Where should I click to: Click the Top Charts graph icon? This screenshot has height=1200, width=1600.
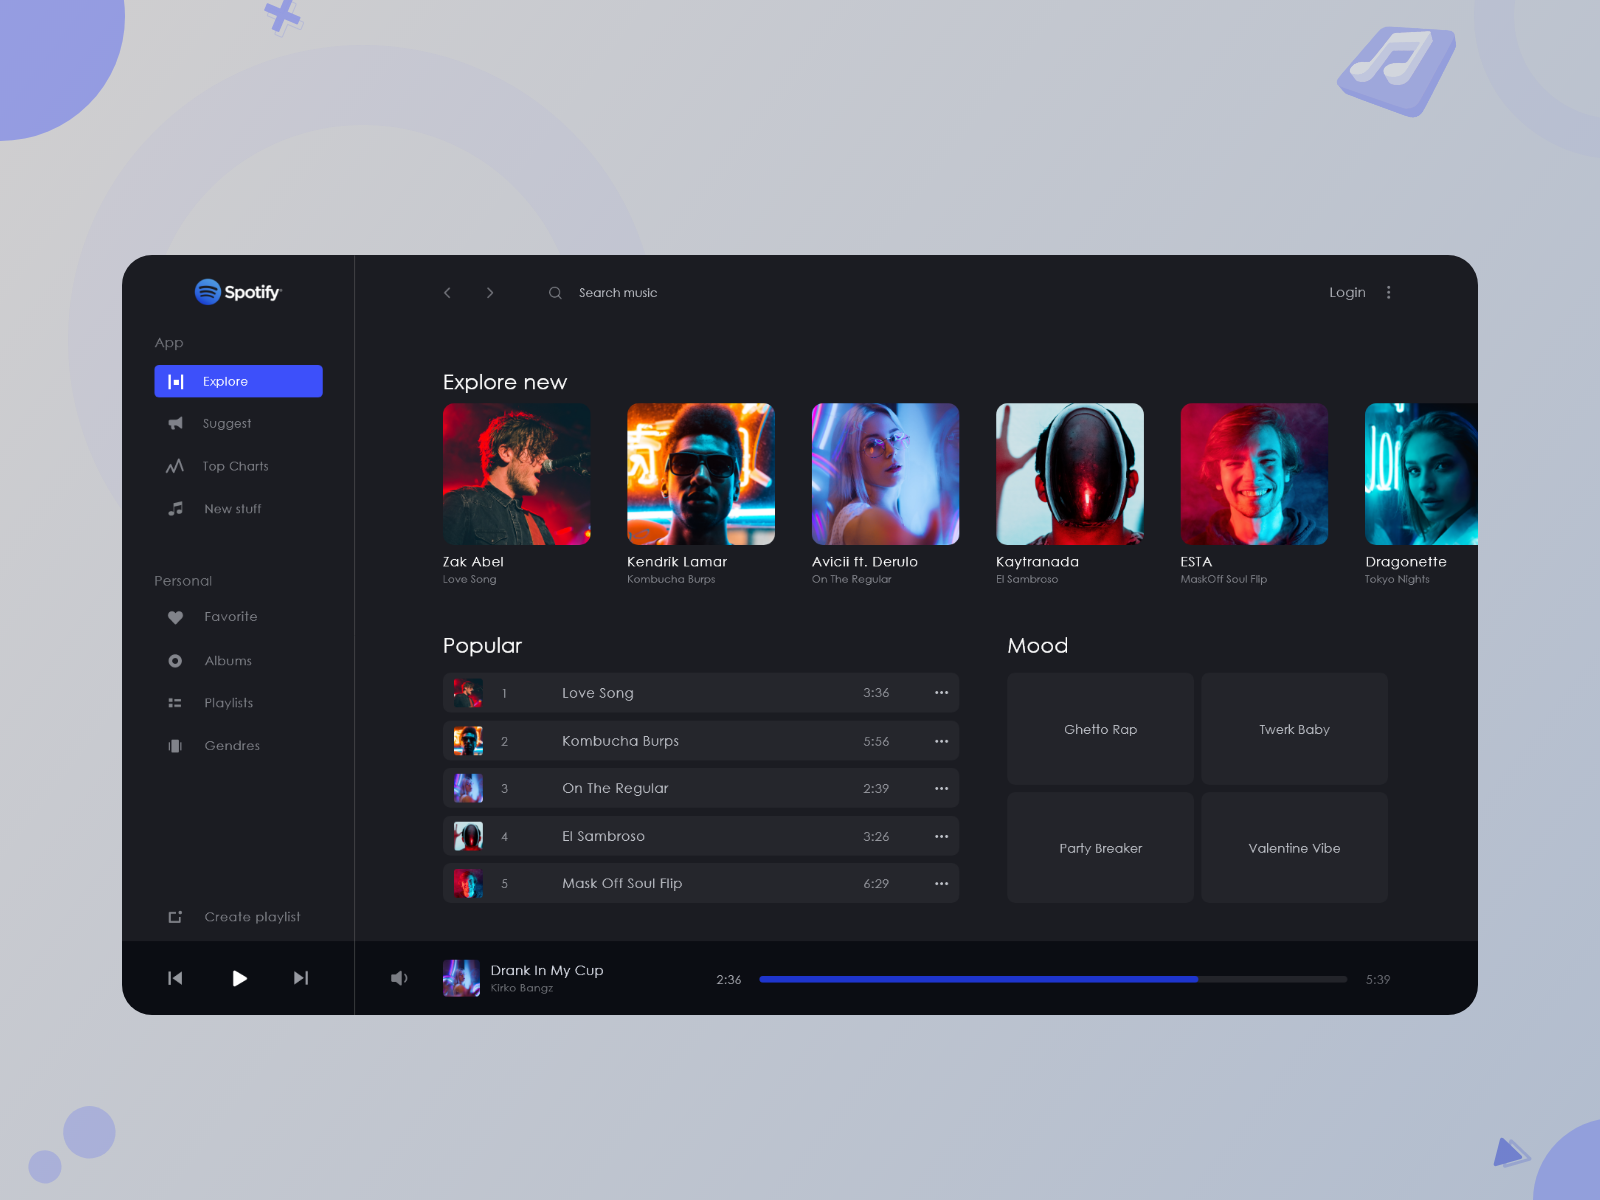click(x=175, y=466)
